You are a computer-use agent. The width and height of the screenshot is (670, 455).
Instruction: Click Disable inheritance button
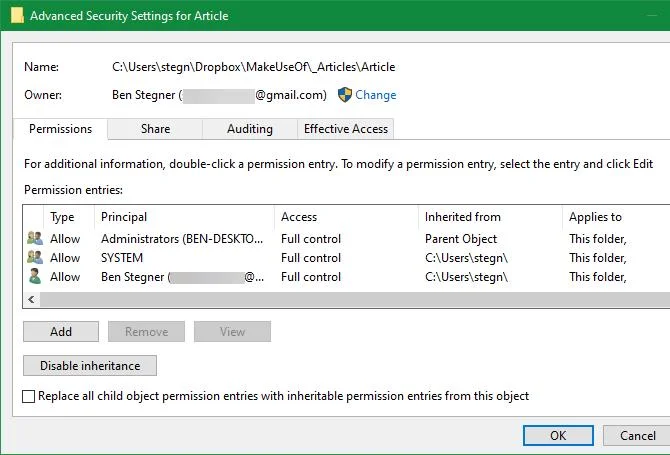coord(90,366)
